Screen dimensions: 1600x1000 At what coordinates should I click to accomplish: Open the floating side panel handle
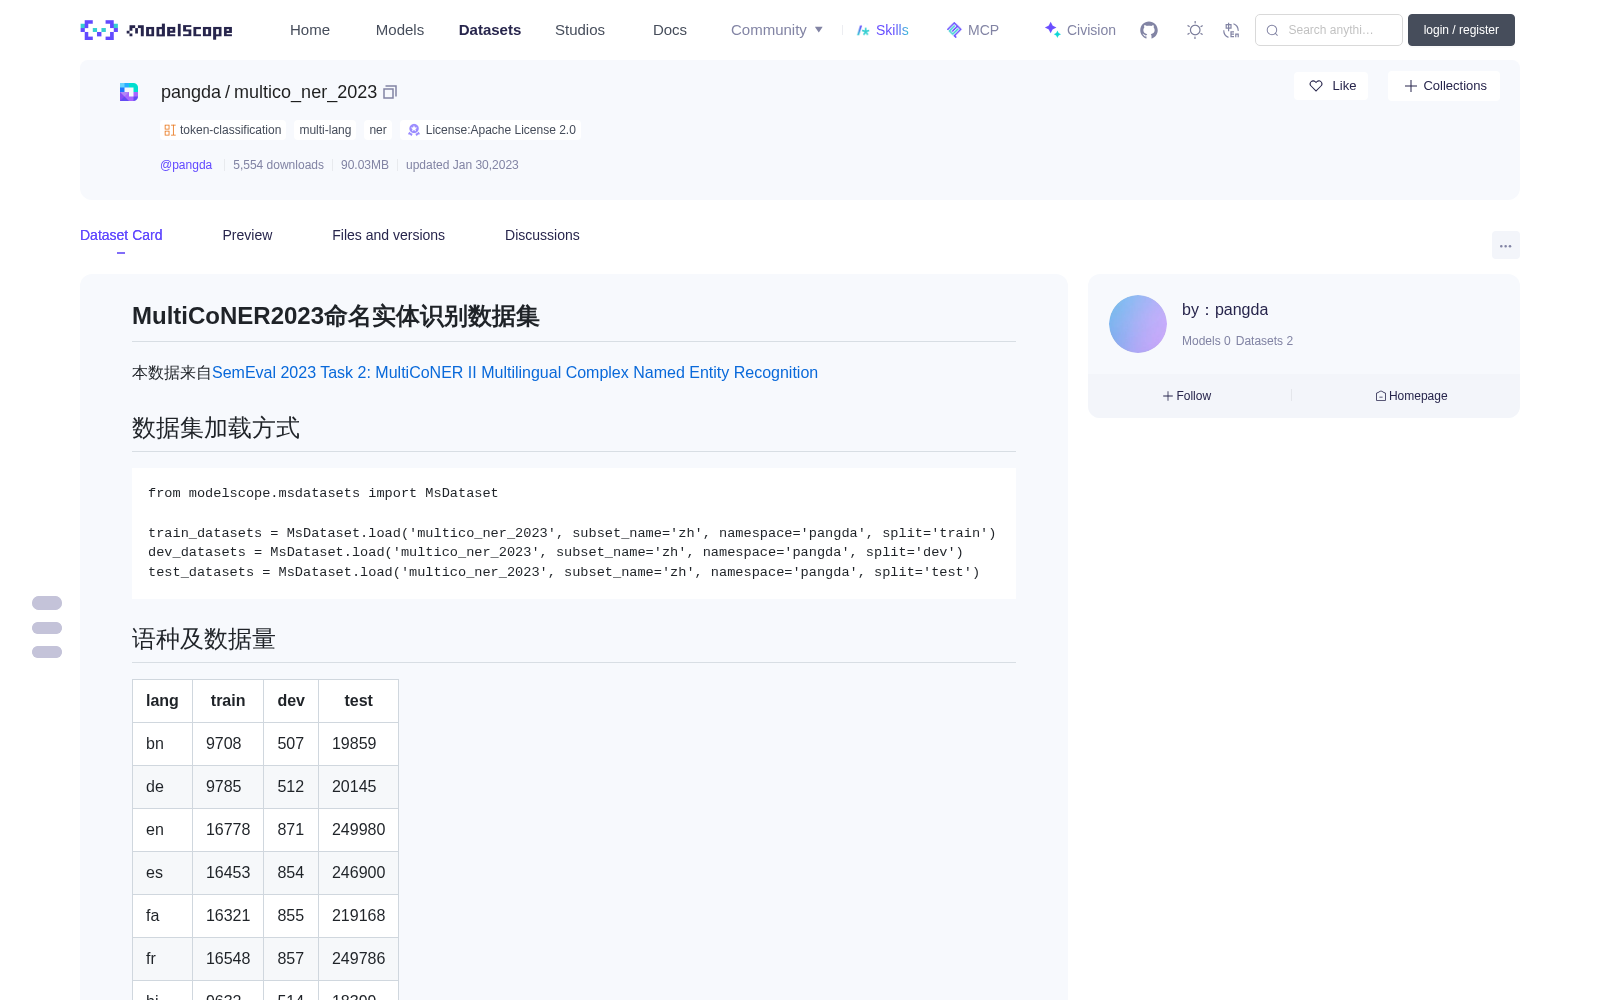point(47,627)
